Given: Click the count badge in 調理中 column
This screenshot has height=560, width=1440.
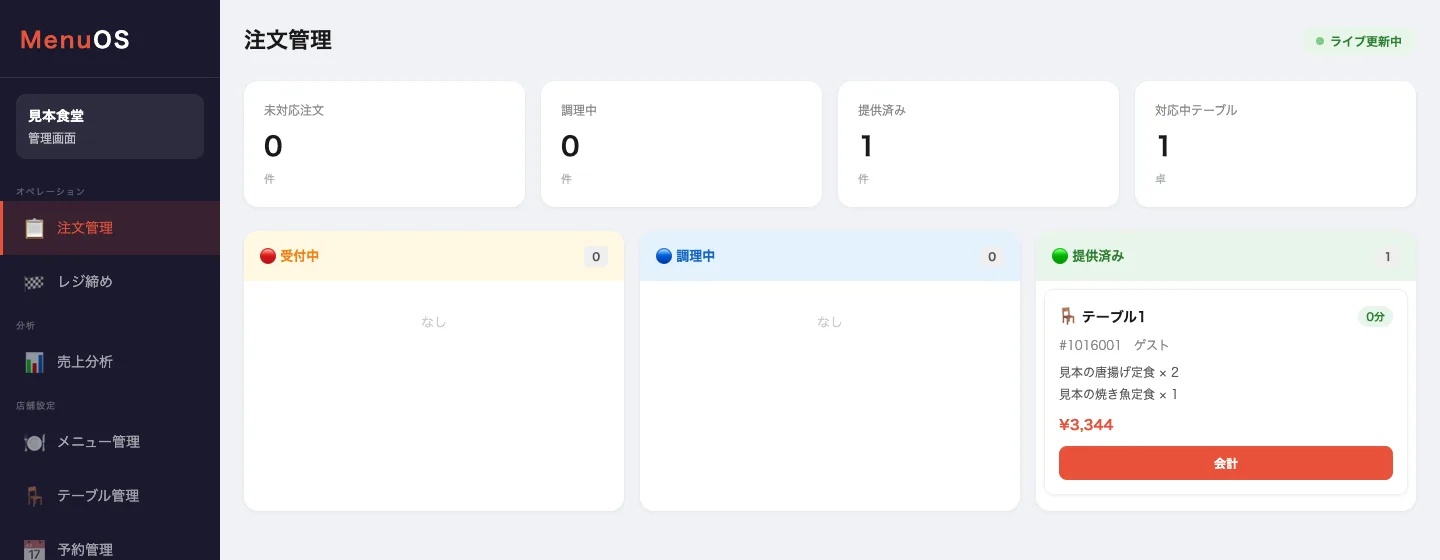Looking at the screenshot, I should 992,257.
